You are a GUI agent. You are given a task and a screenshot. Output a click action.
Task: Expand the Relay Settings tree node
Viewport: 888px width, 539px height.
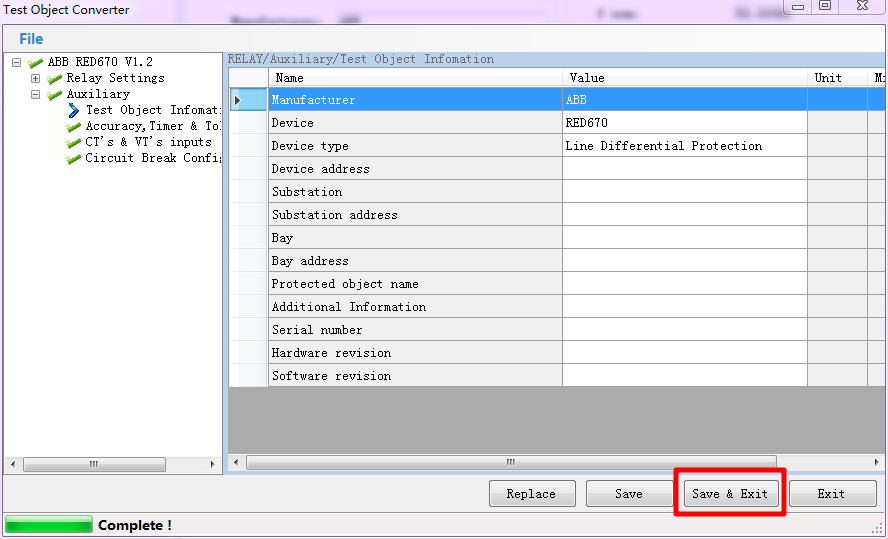pos(36,78)
